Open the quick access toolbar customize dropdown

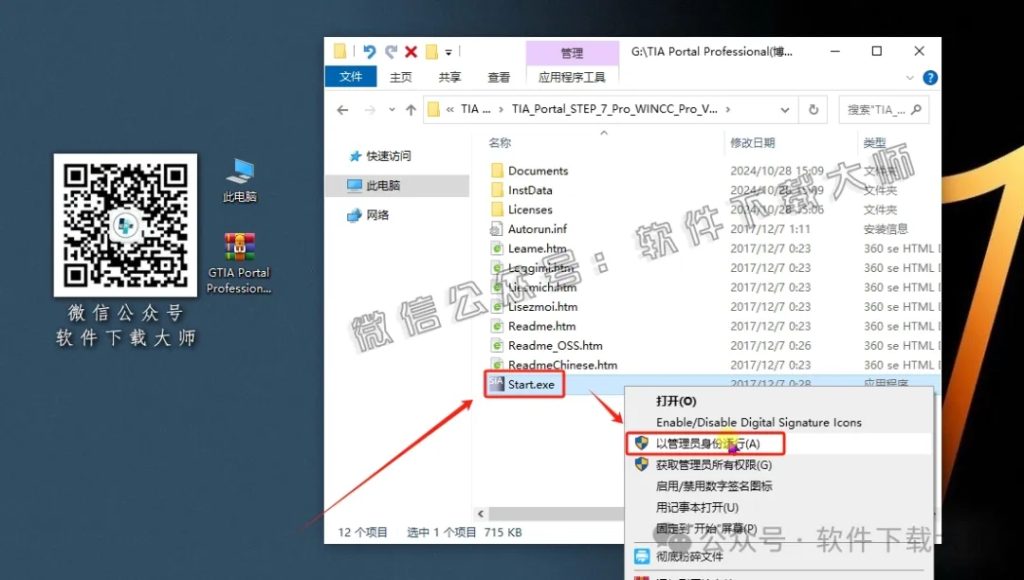coord(448,52)
